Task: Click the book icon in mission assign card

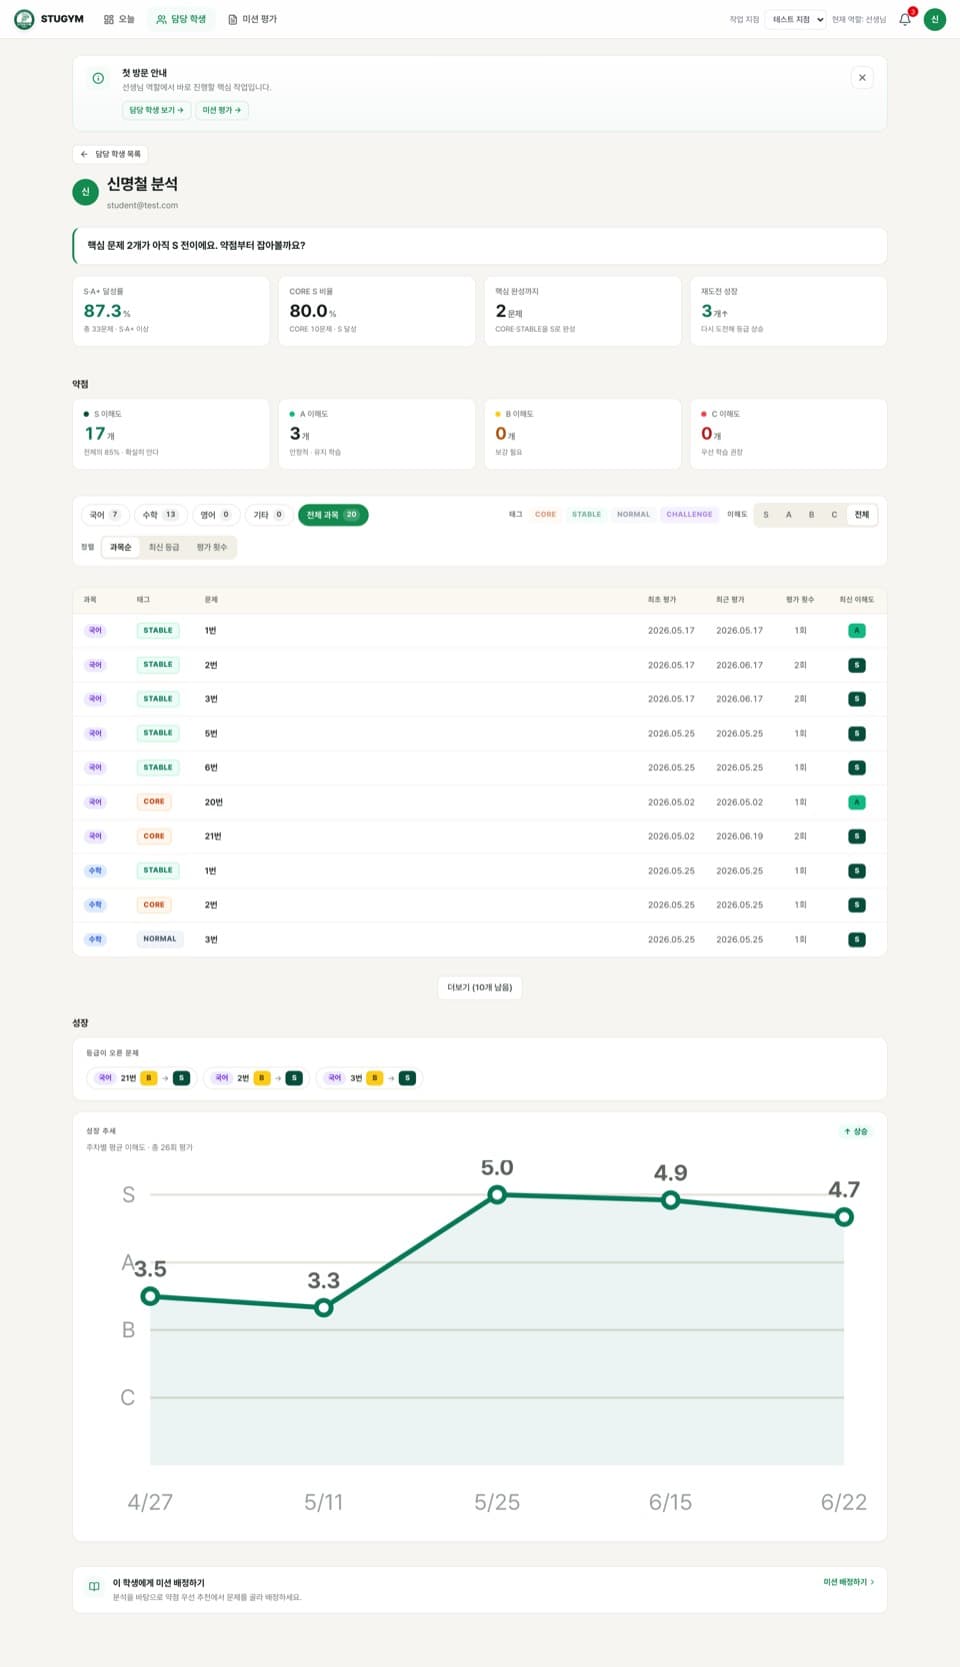Action: (x=94, y=1586)
